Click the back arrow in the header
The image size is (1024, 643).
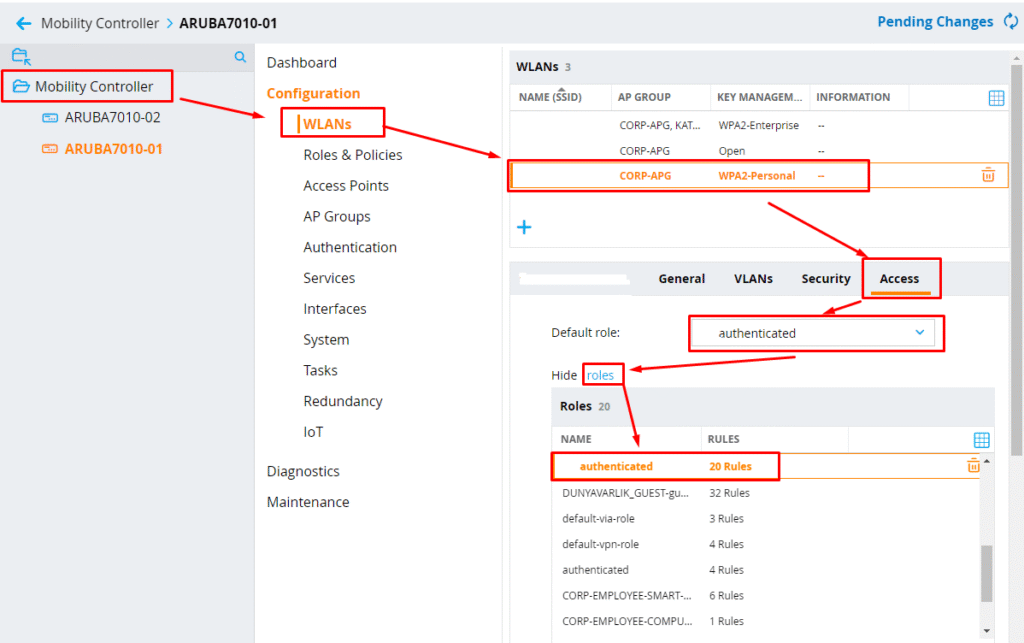tap(24, 23)
